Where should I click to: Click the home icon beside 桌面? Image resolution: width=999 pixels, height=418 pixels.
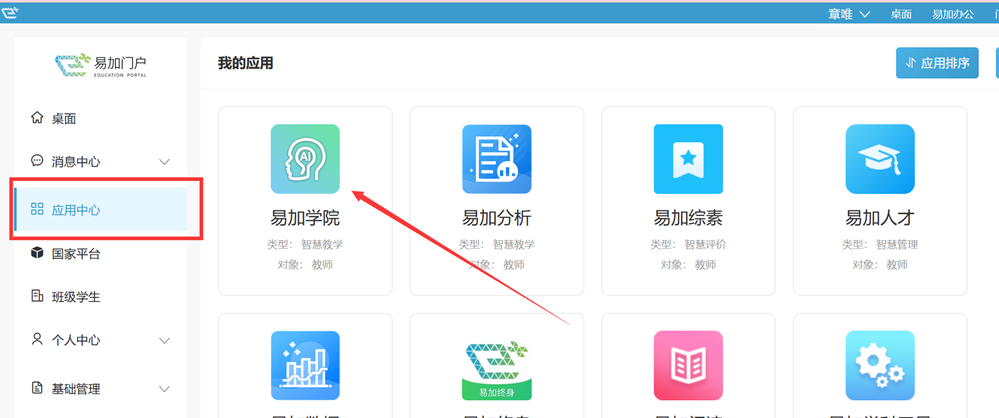37,118
